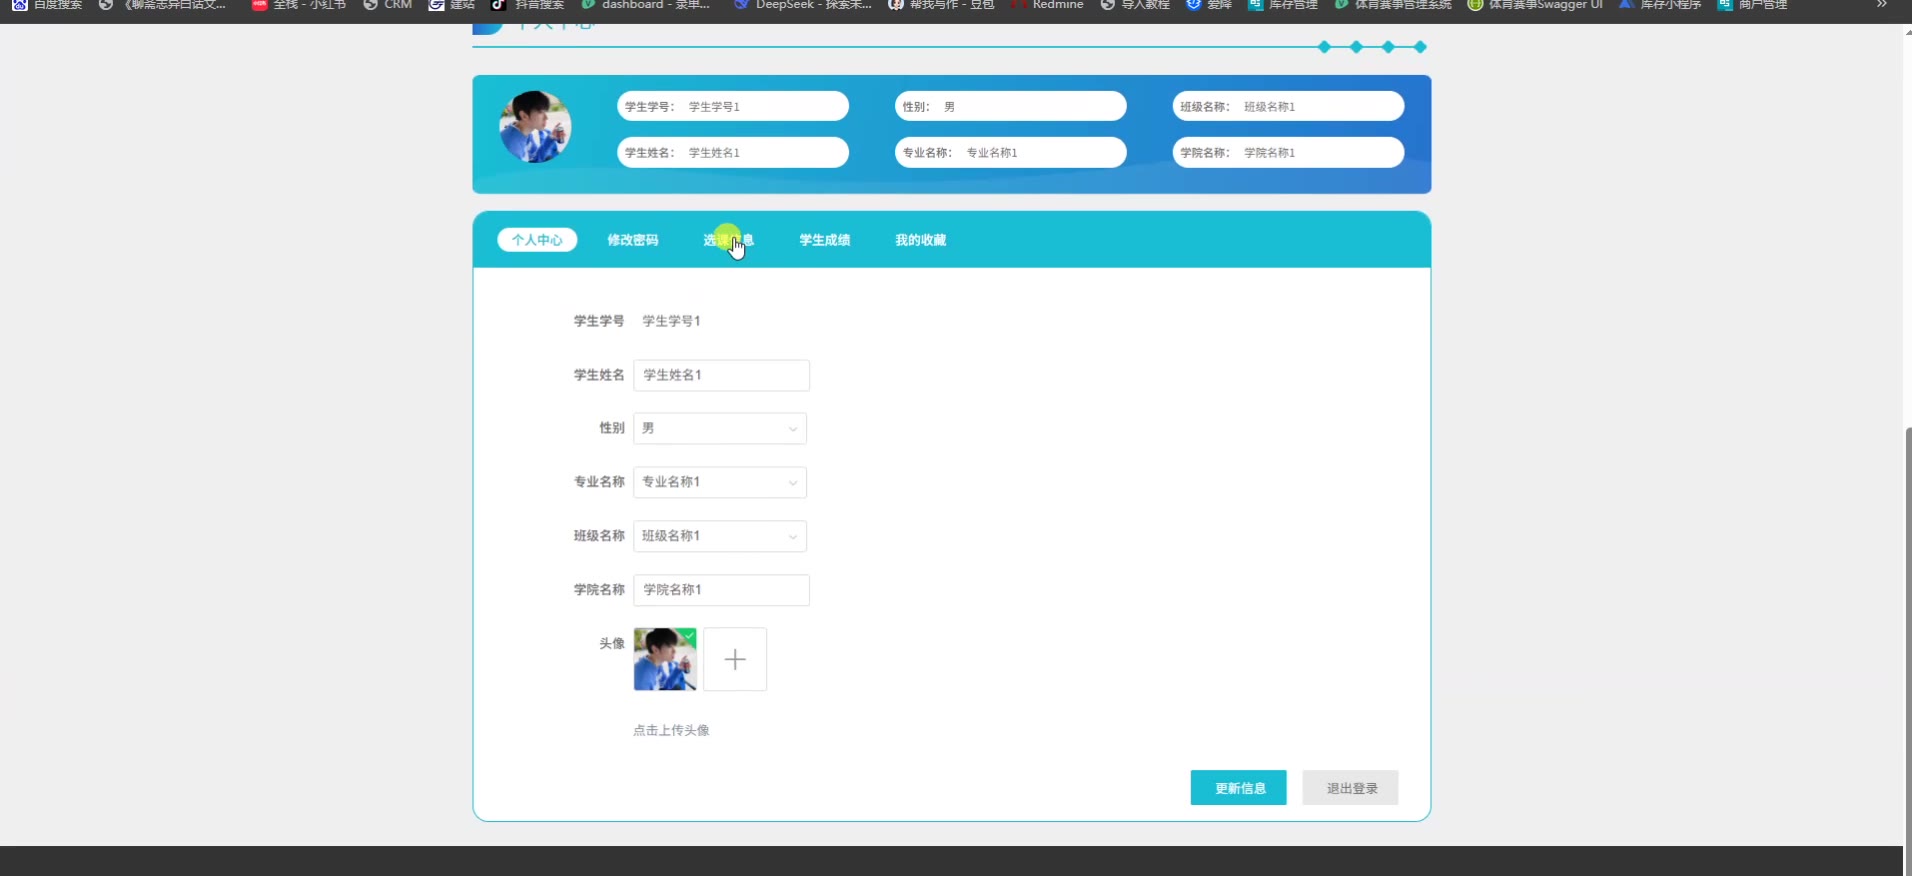Open the dashboard bookmark
The height and width of the screenshot is (876, 1912).
click(646, 5)
